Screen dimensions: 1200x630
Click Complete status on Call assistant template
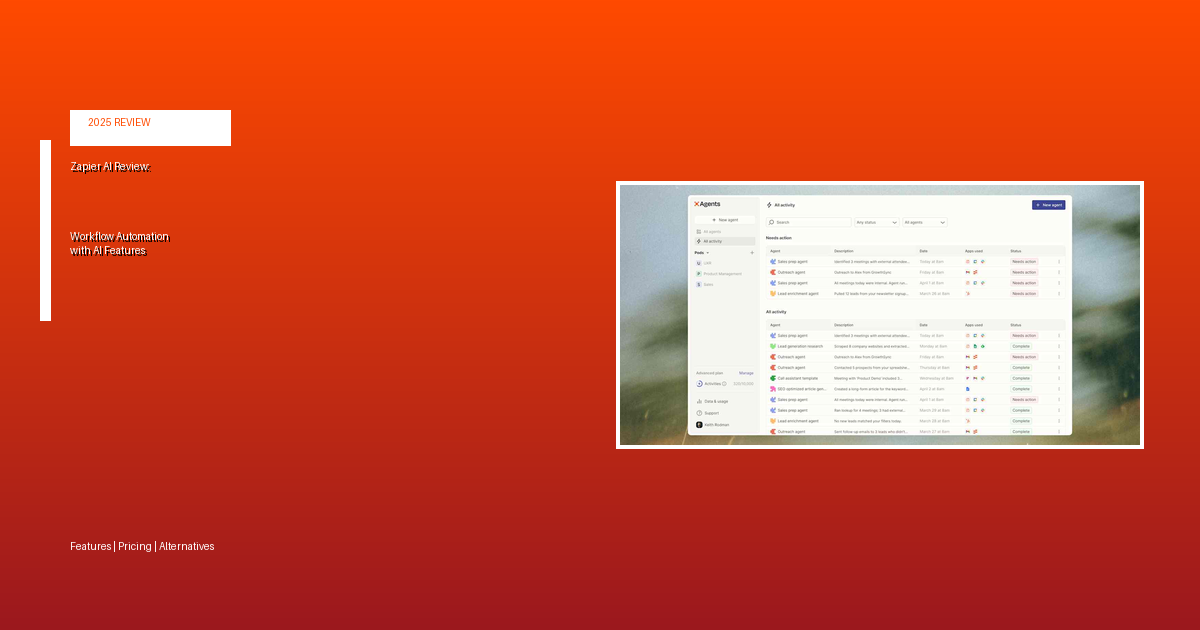click(1021, 378)
